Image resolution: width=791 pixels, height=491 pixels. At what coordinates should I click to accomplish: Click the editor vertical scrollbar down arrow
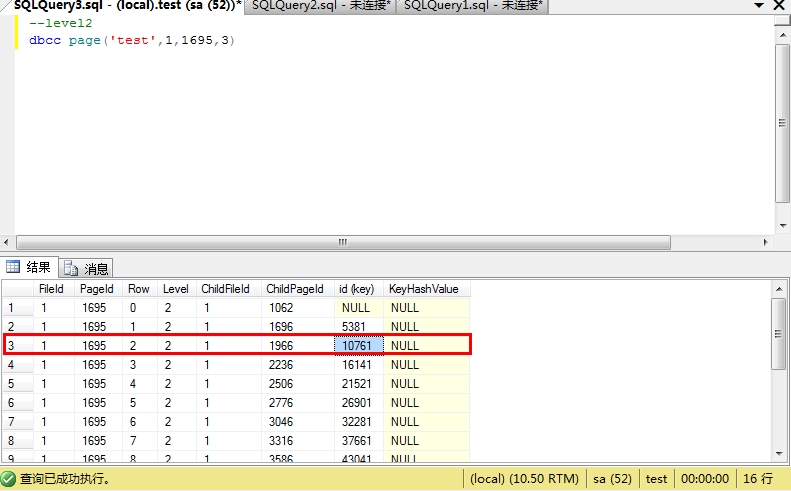782,226
